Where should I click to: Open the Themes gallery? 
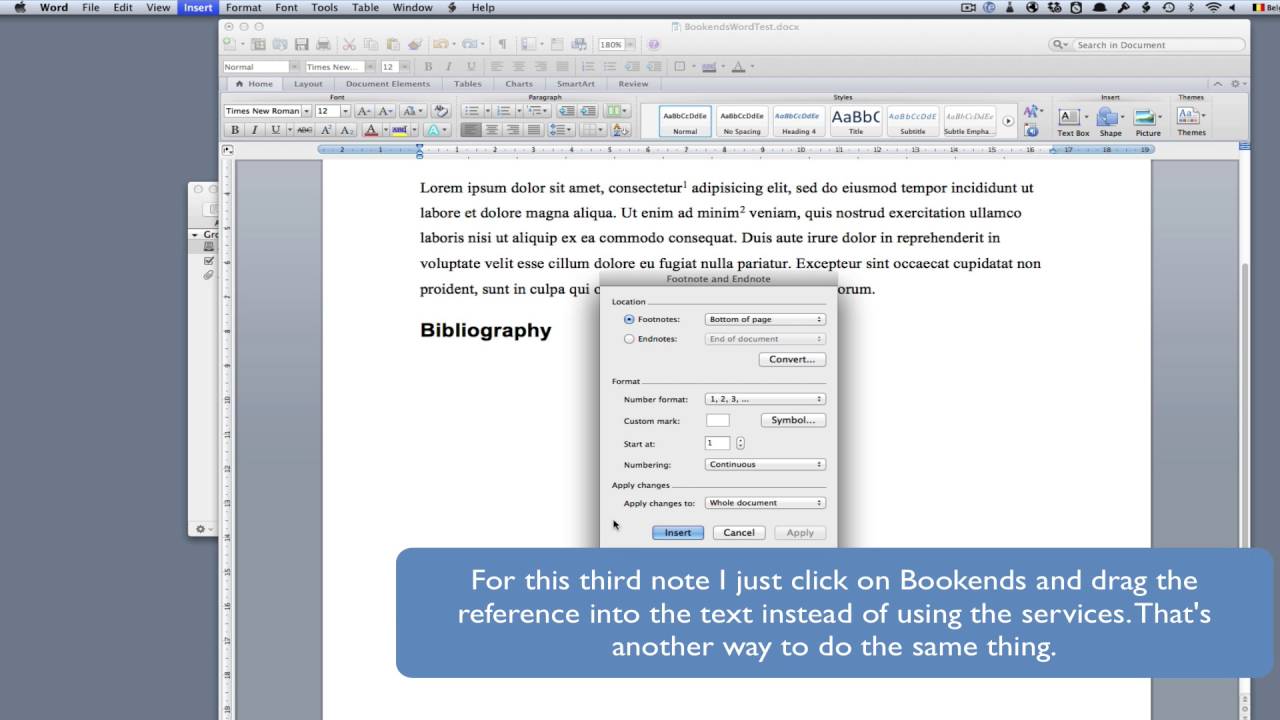[1191, 122]
